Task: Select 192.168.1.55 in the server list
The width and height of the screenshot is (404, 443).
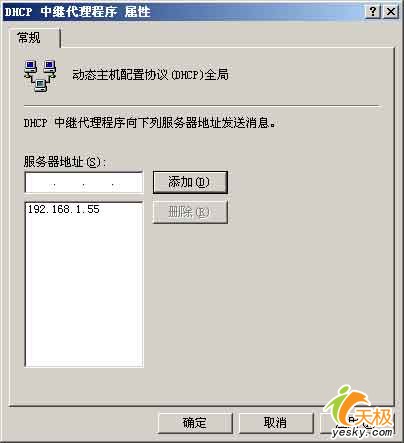Action: pos(64,209)
